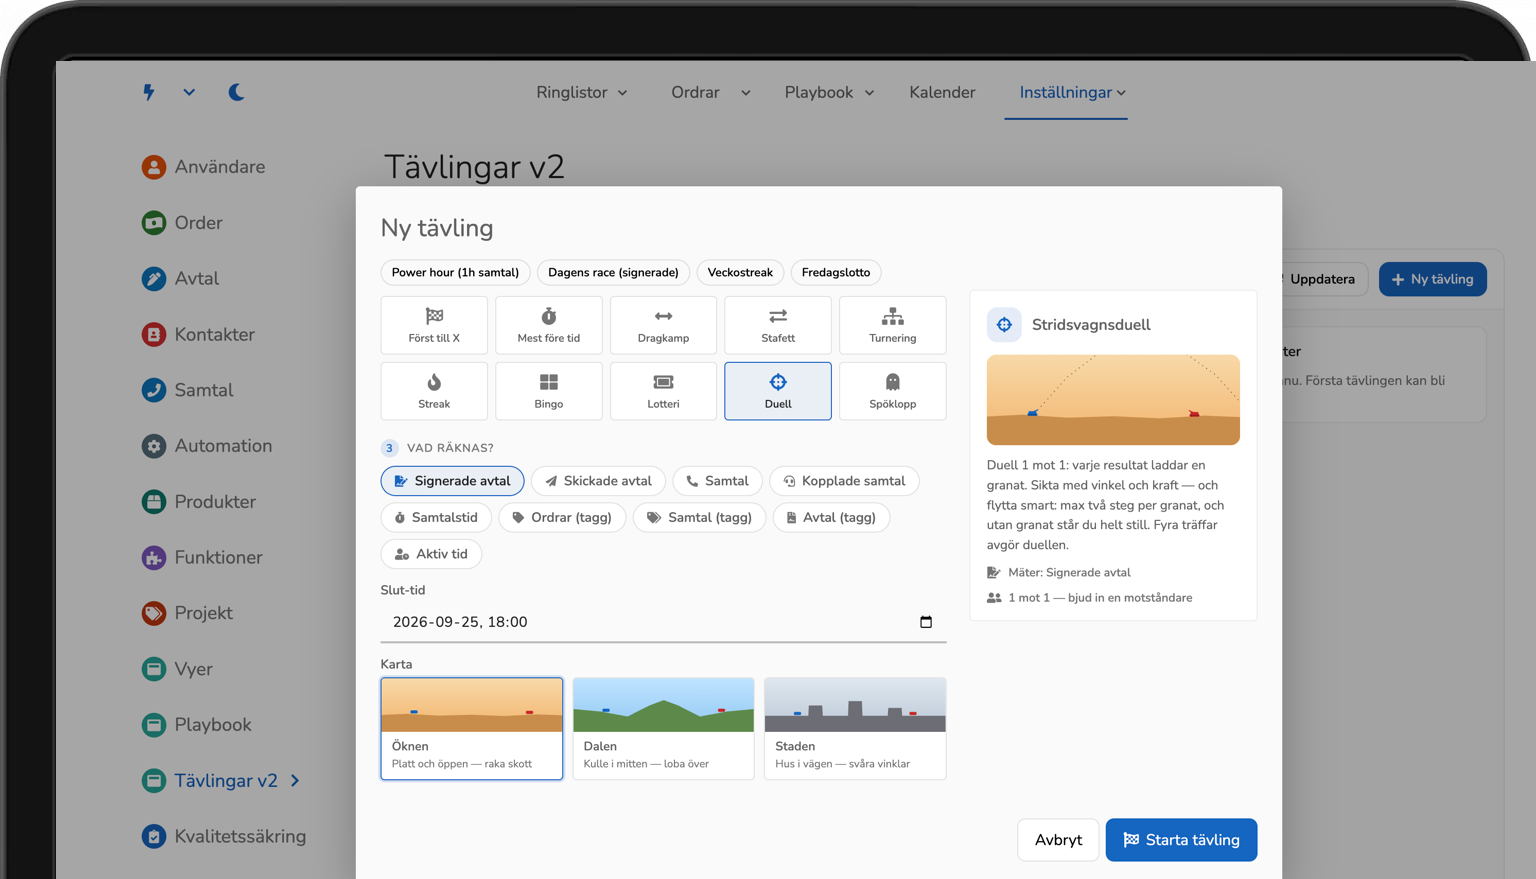1536x879 pixels.
Task: Choose the Streak flame type
Action: 434,391
